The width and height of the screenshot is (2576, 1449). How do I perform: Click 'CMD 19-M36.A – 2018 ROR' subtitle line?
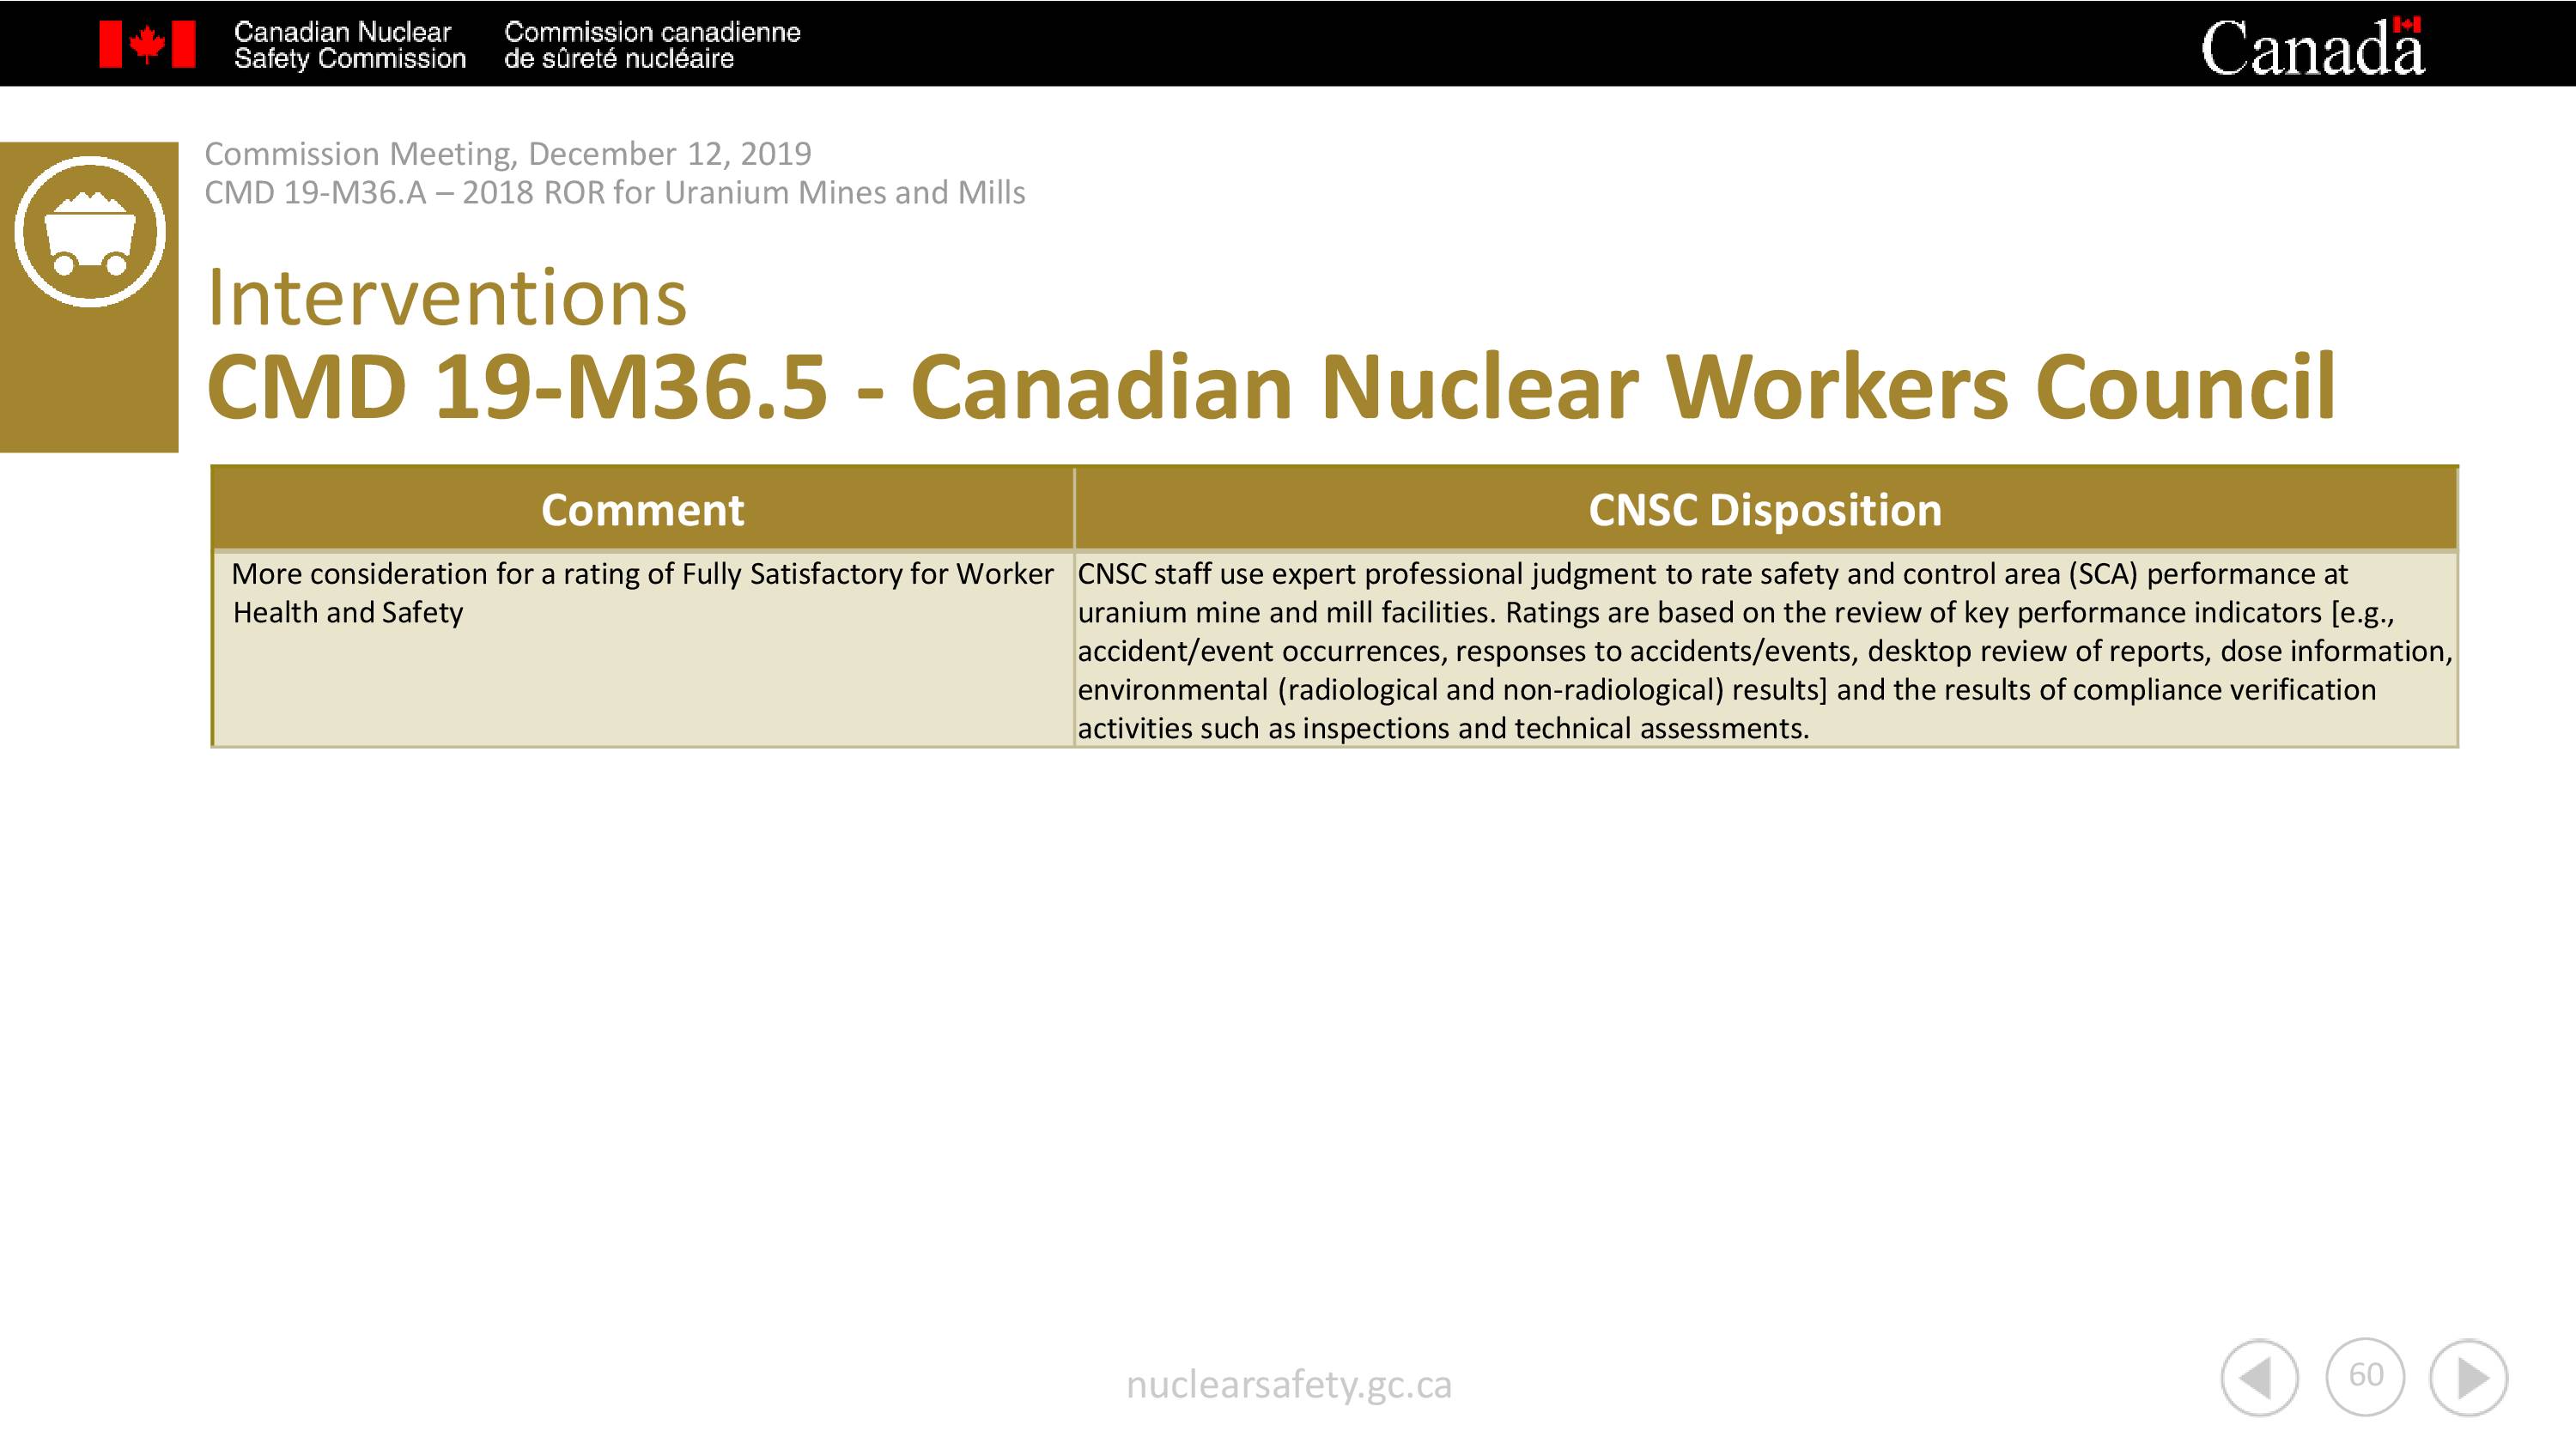615,192
